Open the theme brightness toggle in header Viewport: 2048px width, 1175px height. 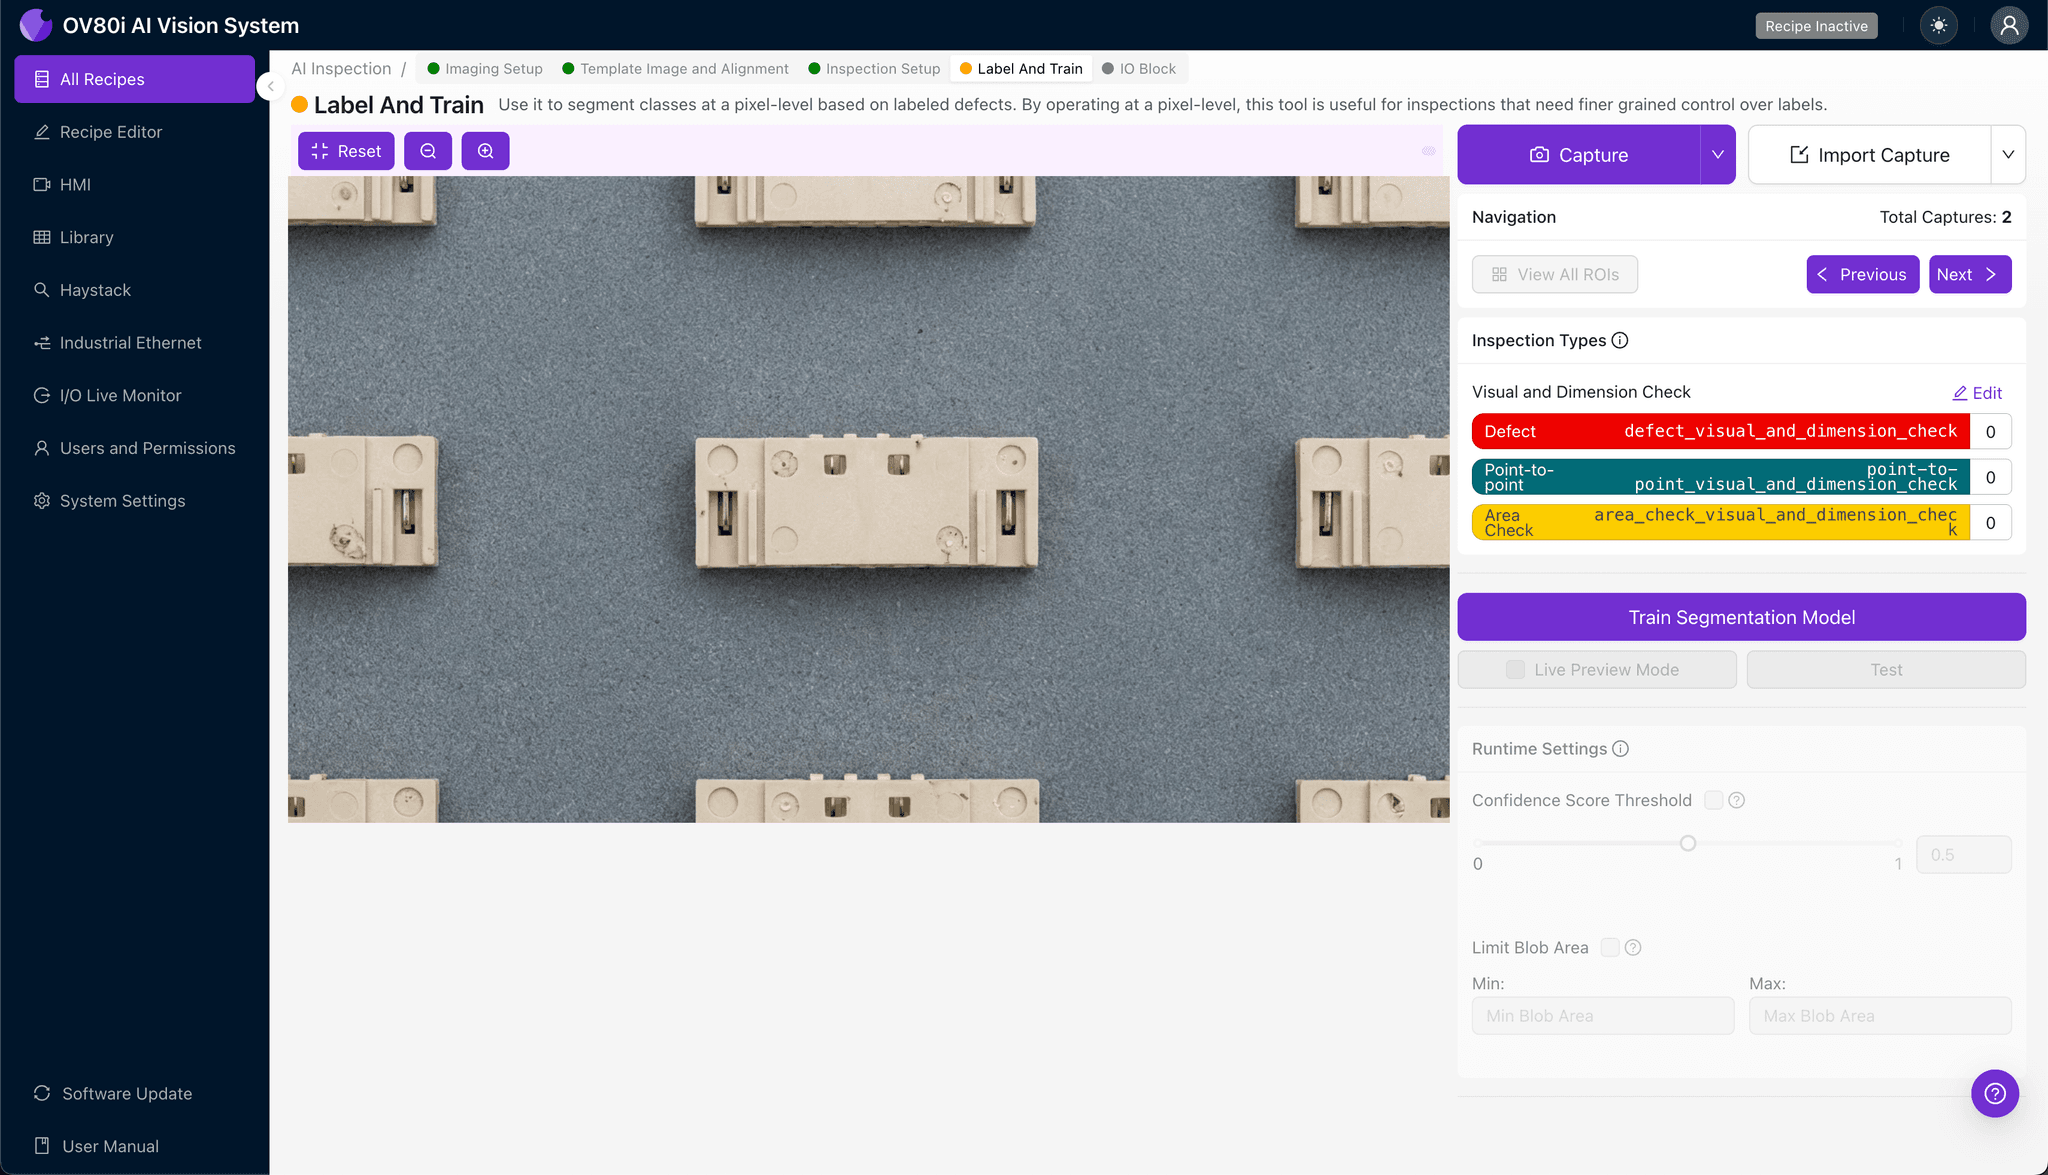(1938, 25)
